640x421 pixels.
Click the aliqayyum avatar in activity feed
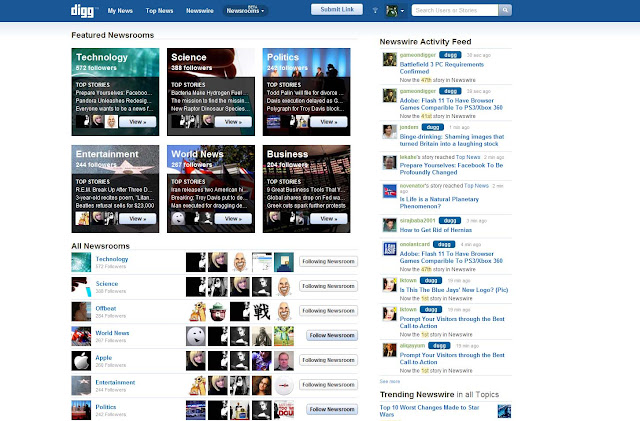coord(389,350)
